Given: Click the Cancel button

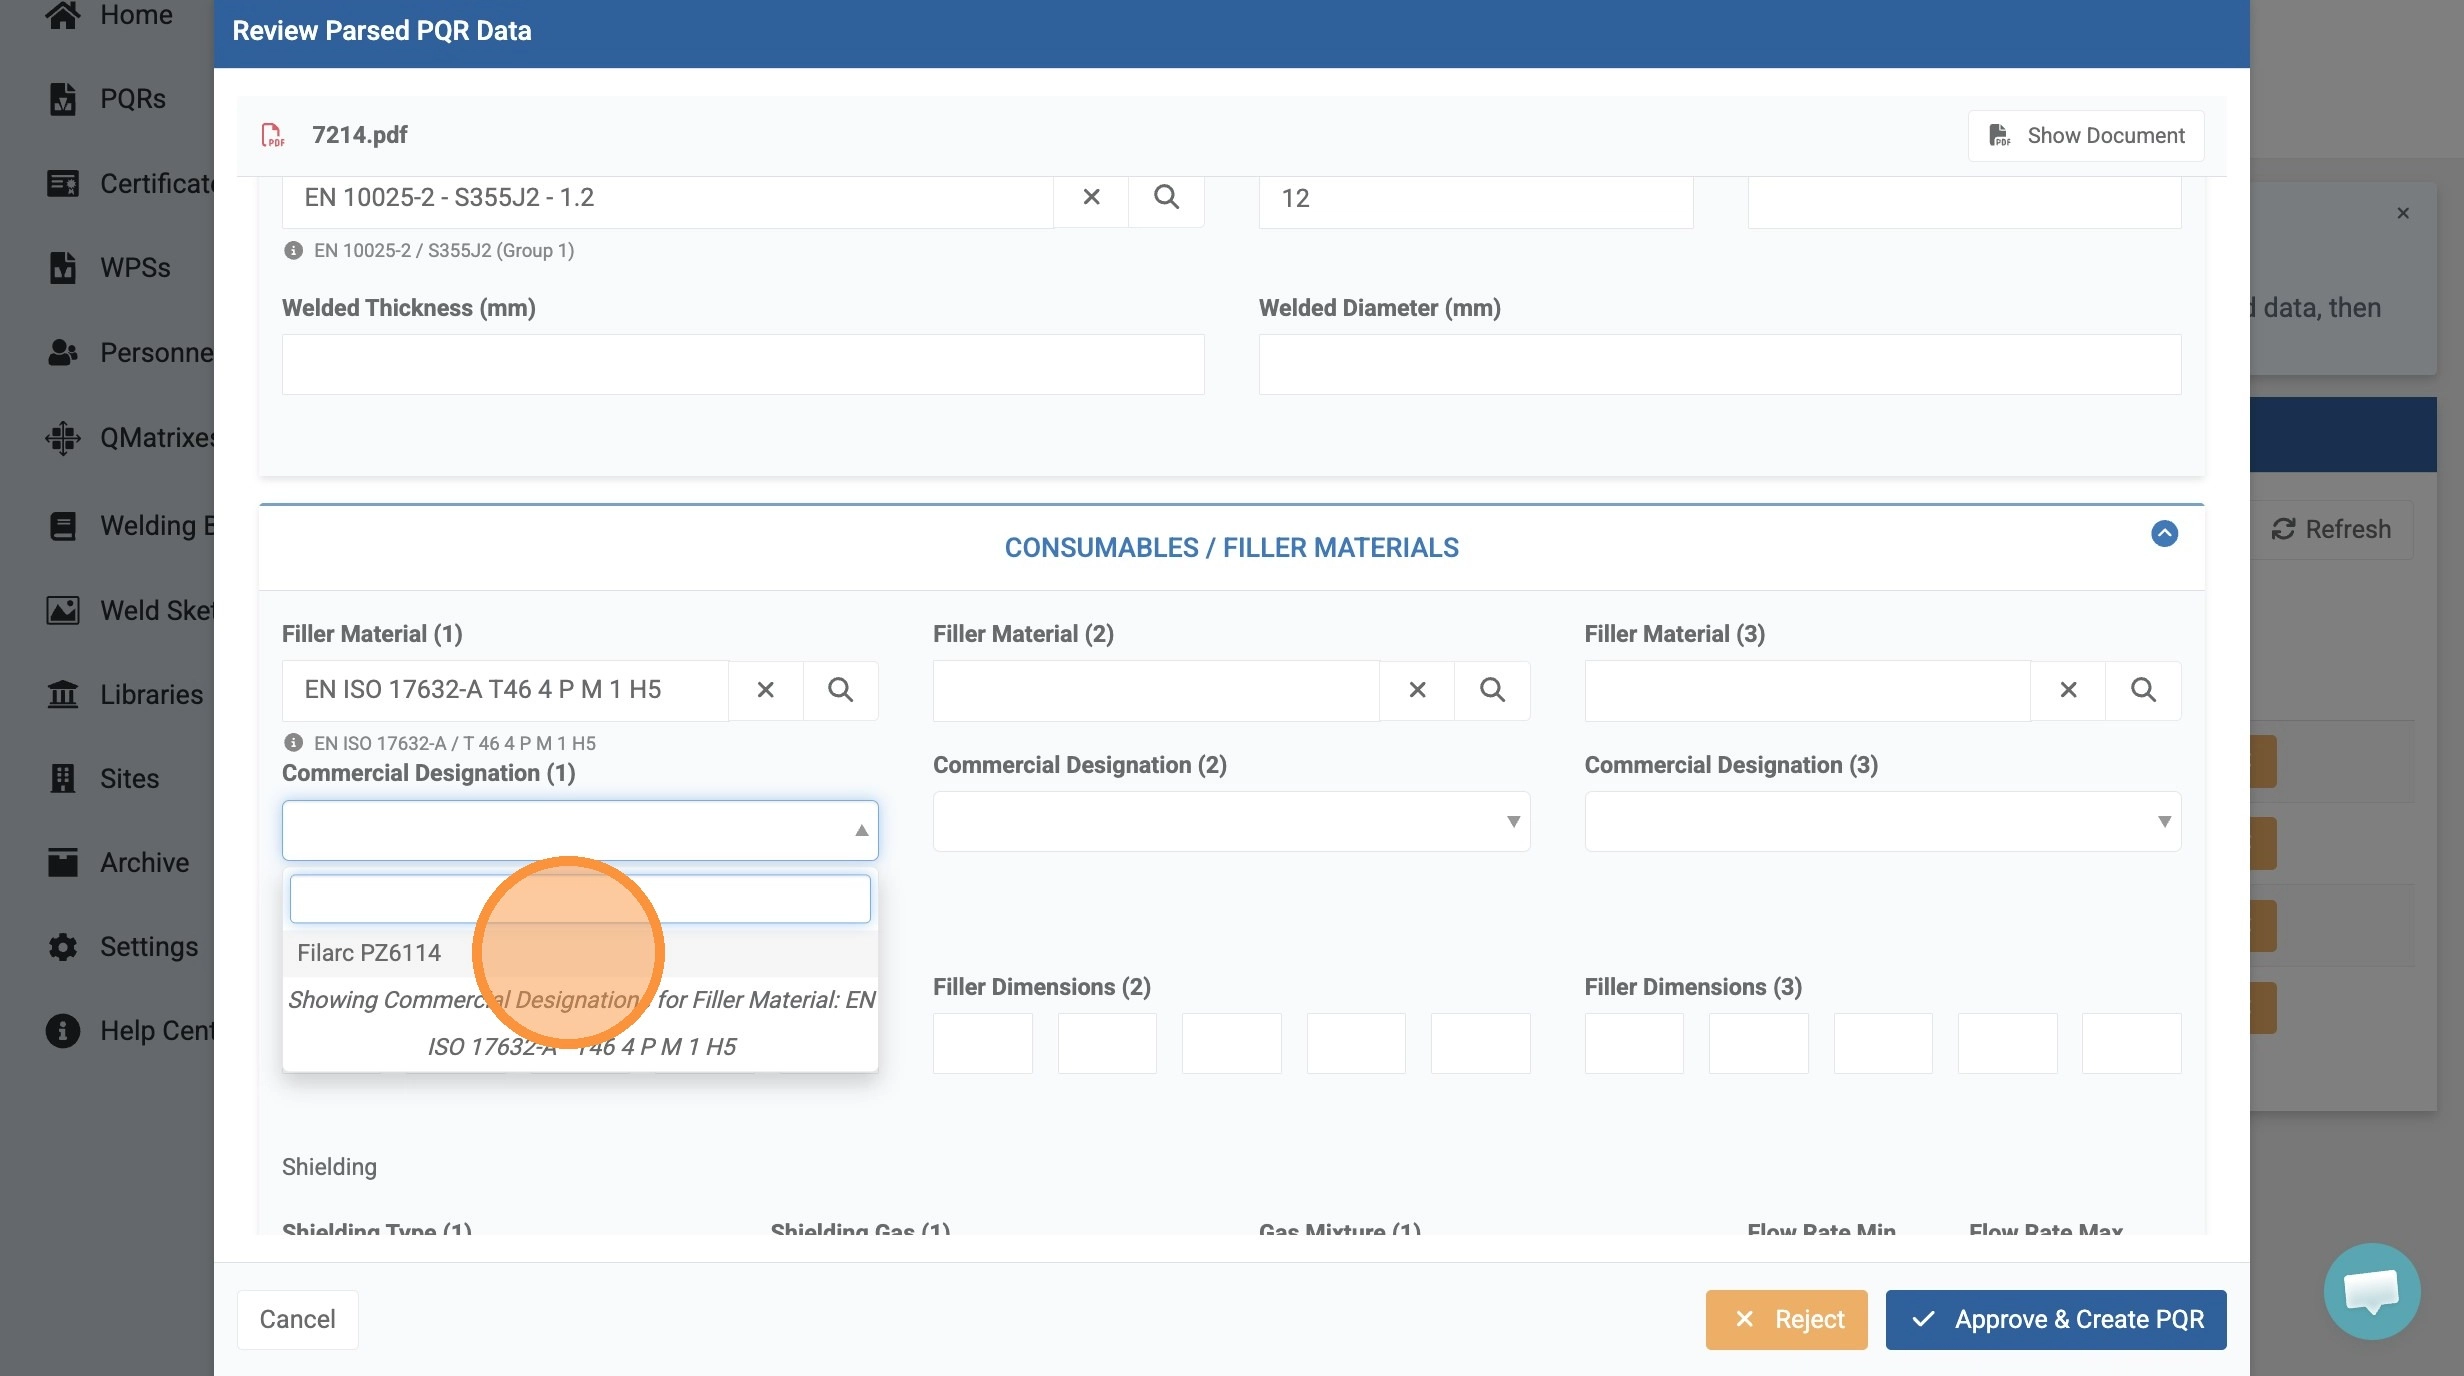Looking at the screenshot, I should (297, 1319).
